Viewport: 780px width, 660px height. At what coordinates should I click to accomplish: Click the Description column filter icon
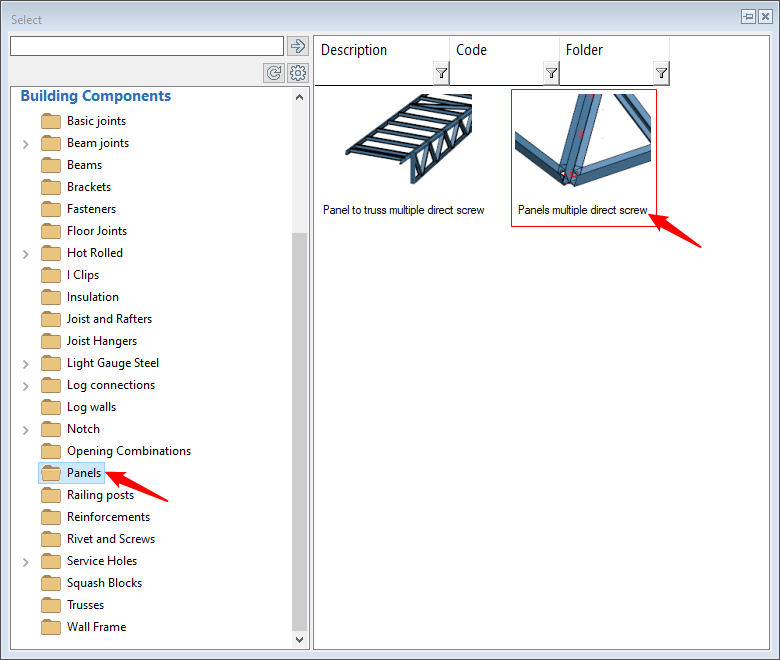[x=441, y=73]
